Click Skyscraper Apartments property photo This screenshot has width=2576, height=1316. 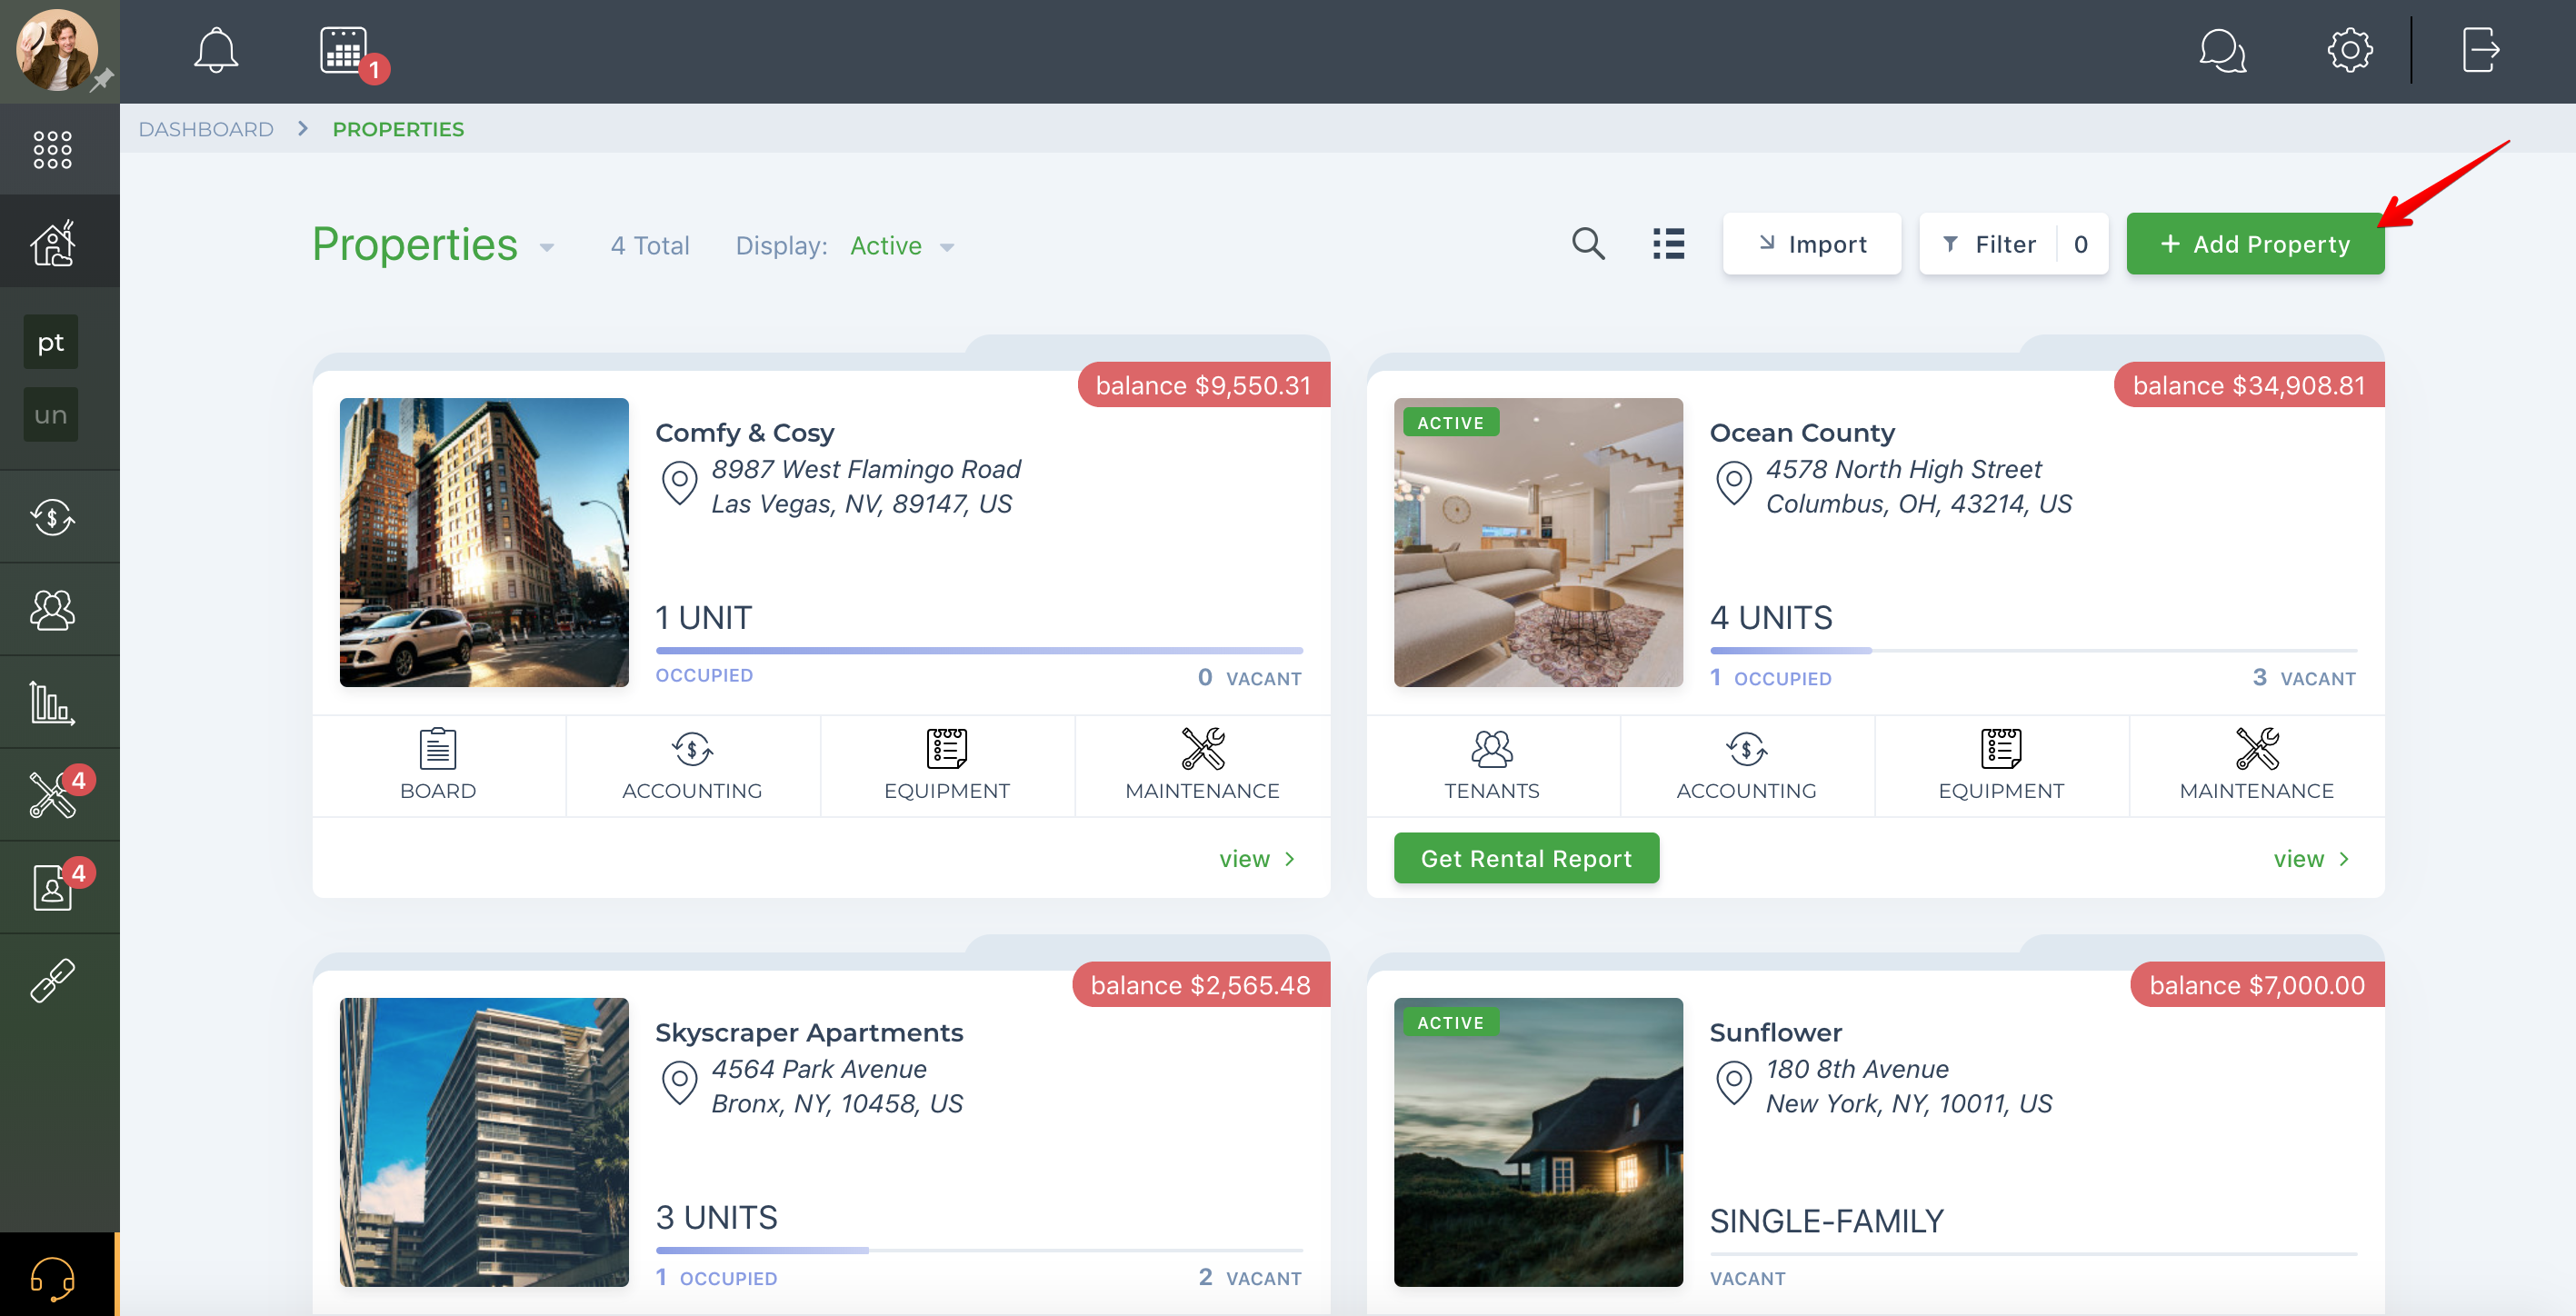pyautogui.click(x=484, y=1142)
